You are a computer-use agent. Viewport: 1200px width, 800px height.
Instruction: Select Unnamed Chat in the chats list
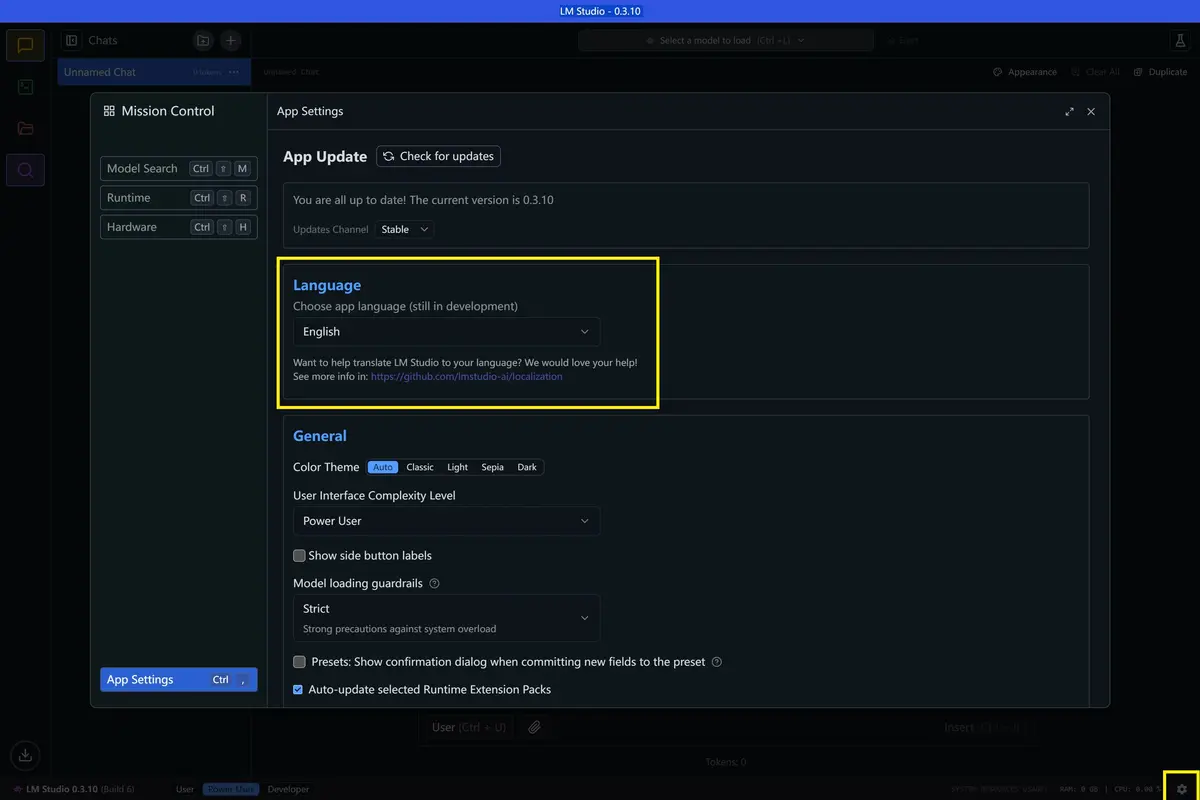[x=153, y=72]
